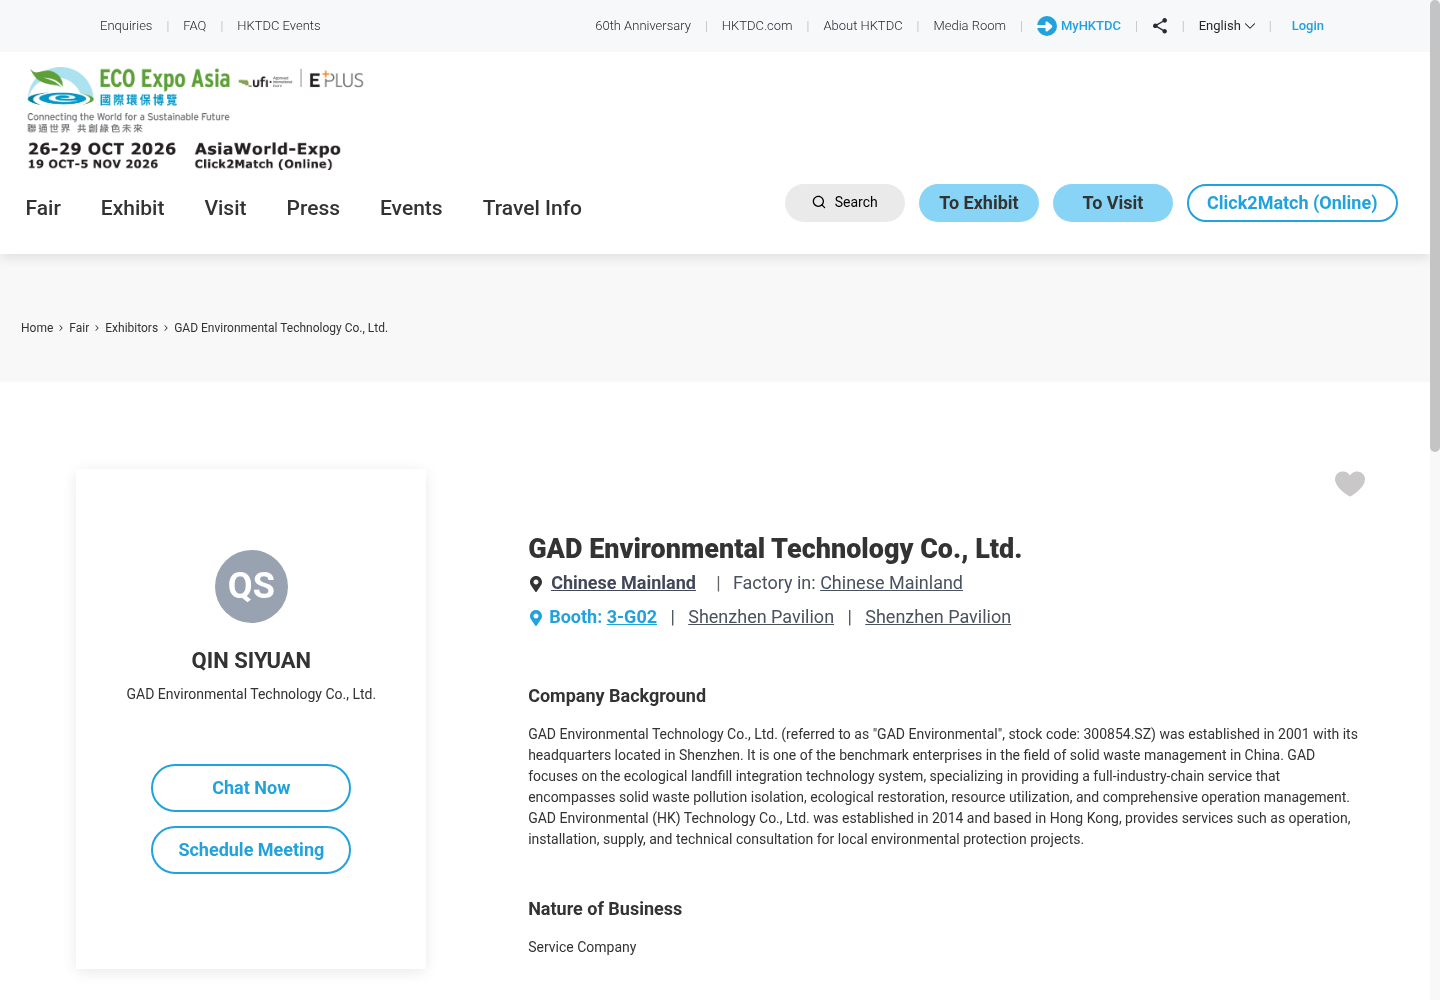
Task: Click the share icon in top bar
Action: (1160, 26)
